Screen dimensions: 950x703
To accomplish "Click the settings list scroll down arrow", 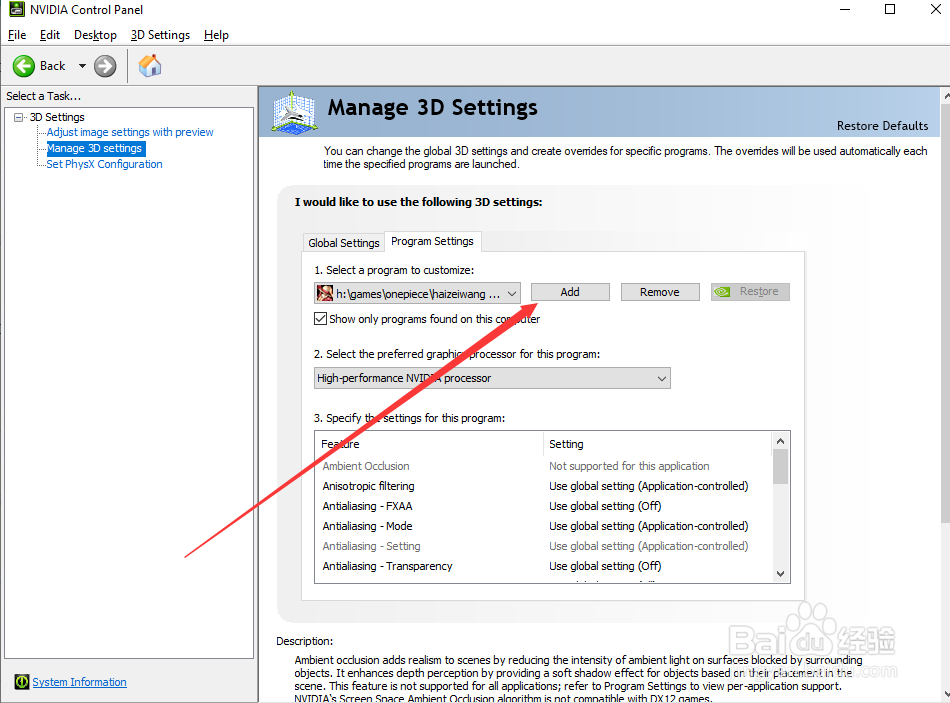I will coord(780,573).
